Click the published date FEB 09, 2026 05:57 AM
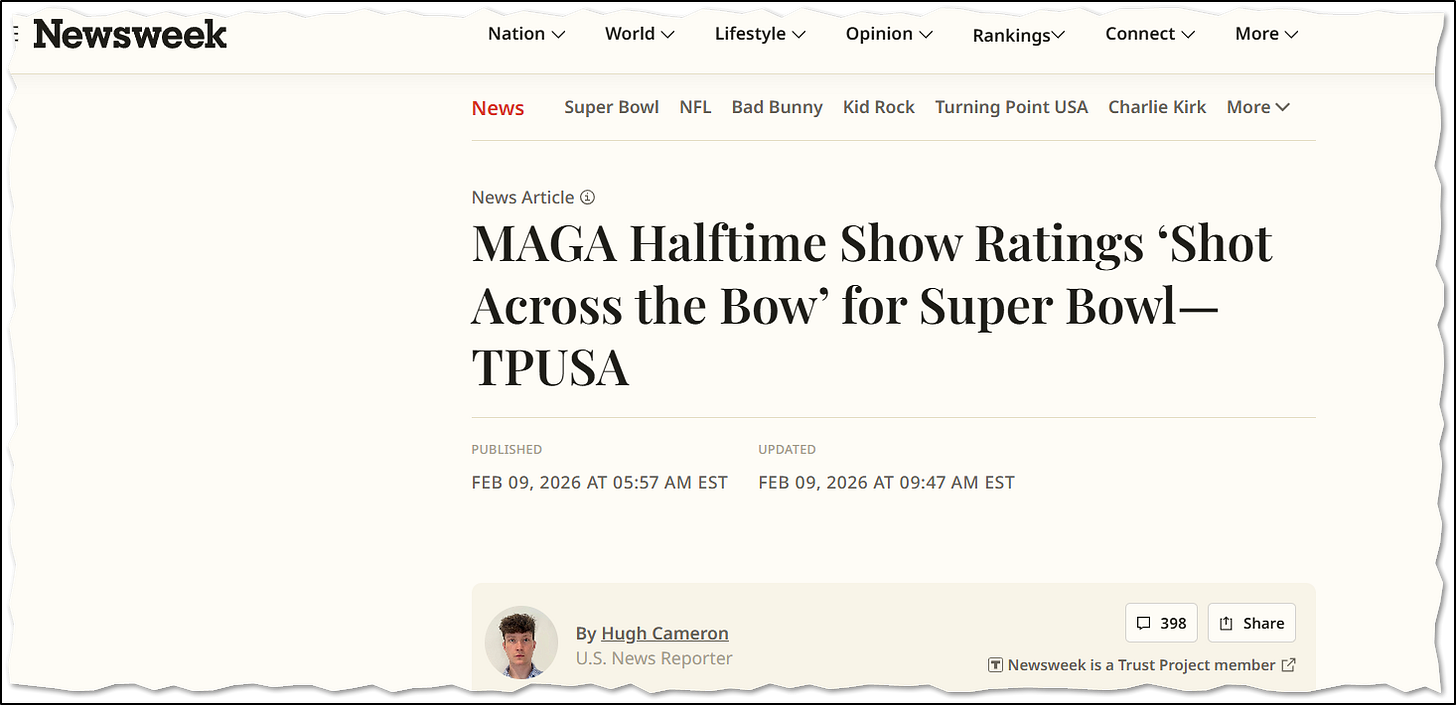 tap(600, 483)
